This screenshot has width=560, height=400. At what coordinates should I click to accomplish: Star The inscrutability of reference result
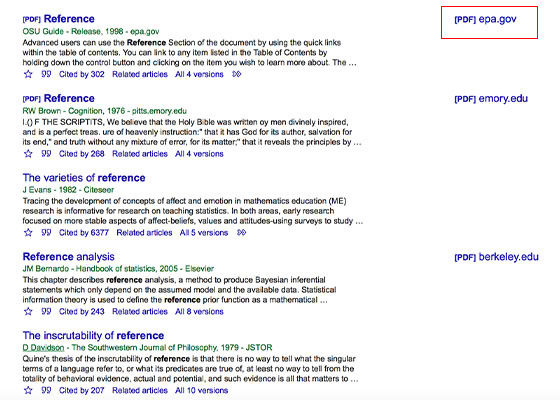[28, 391]
